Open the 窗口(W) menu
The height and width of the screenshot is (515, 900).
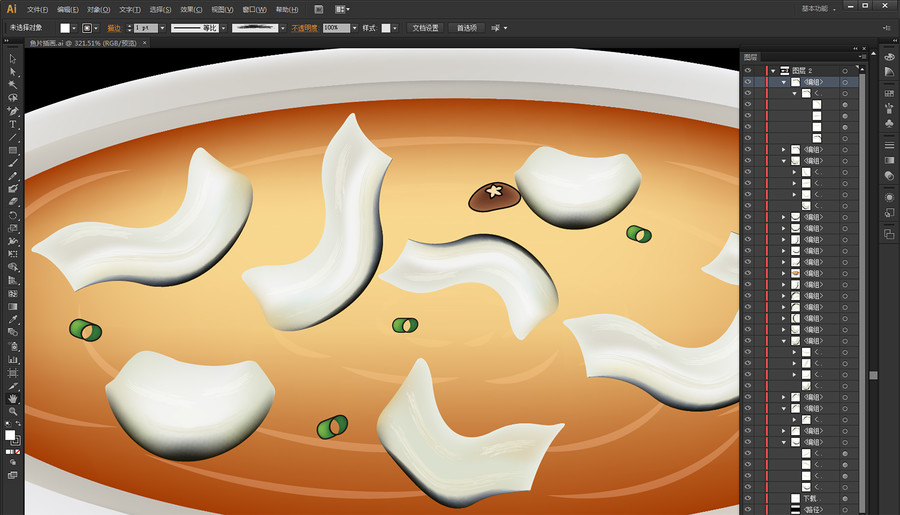254,9
